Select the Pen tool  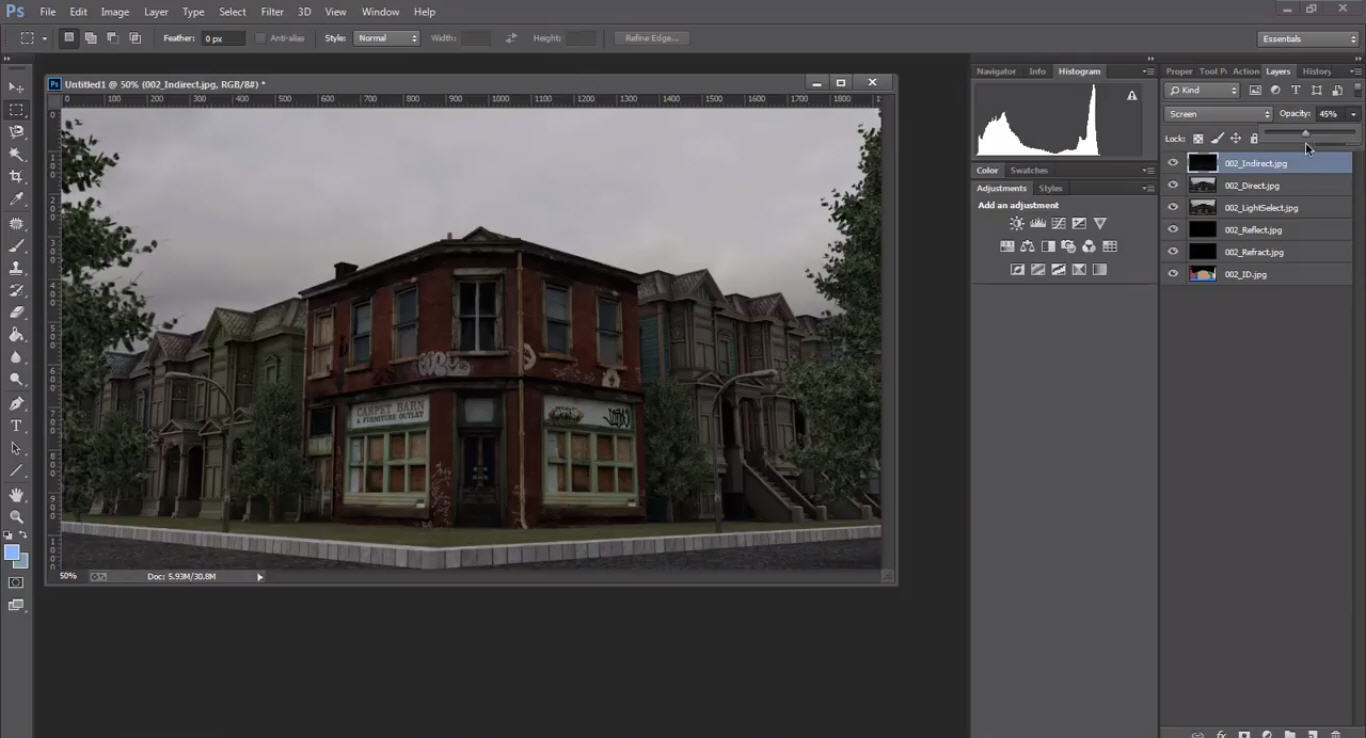coord(16,404)
